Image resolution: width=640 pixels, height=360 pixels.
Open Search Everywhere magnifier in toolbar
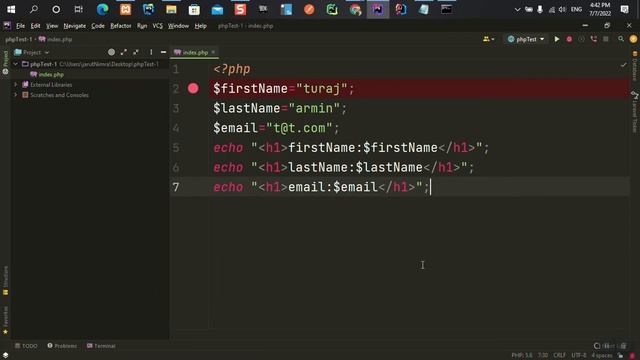click(x=621, y=39)
